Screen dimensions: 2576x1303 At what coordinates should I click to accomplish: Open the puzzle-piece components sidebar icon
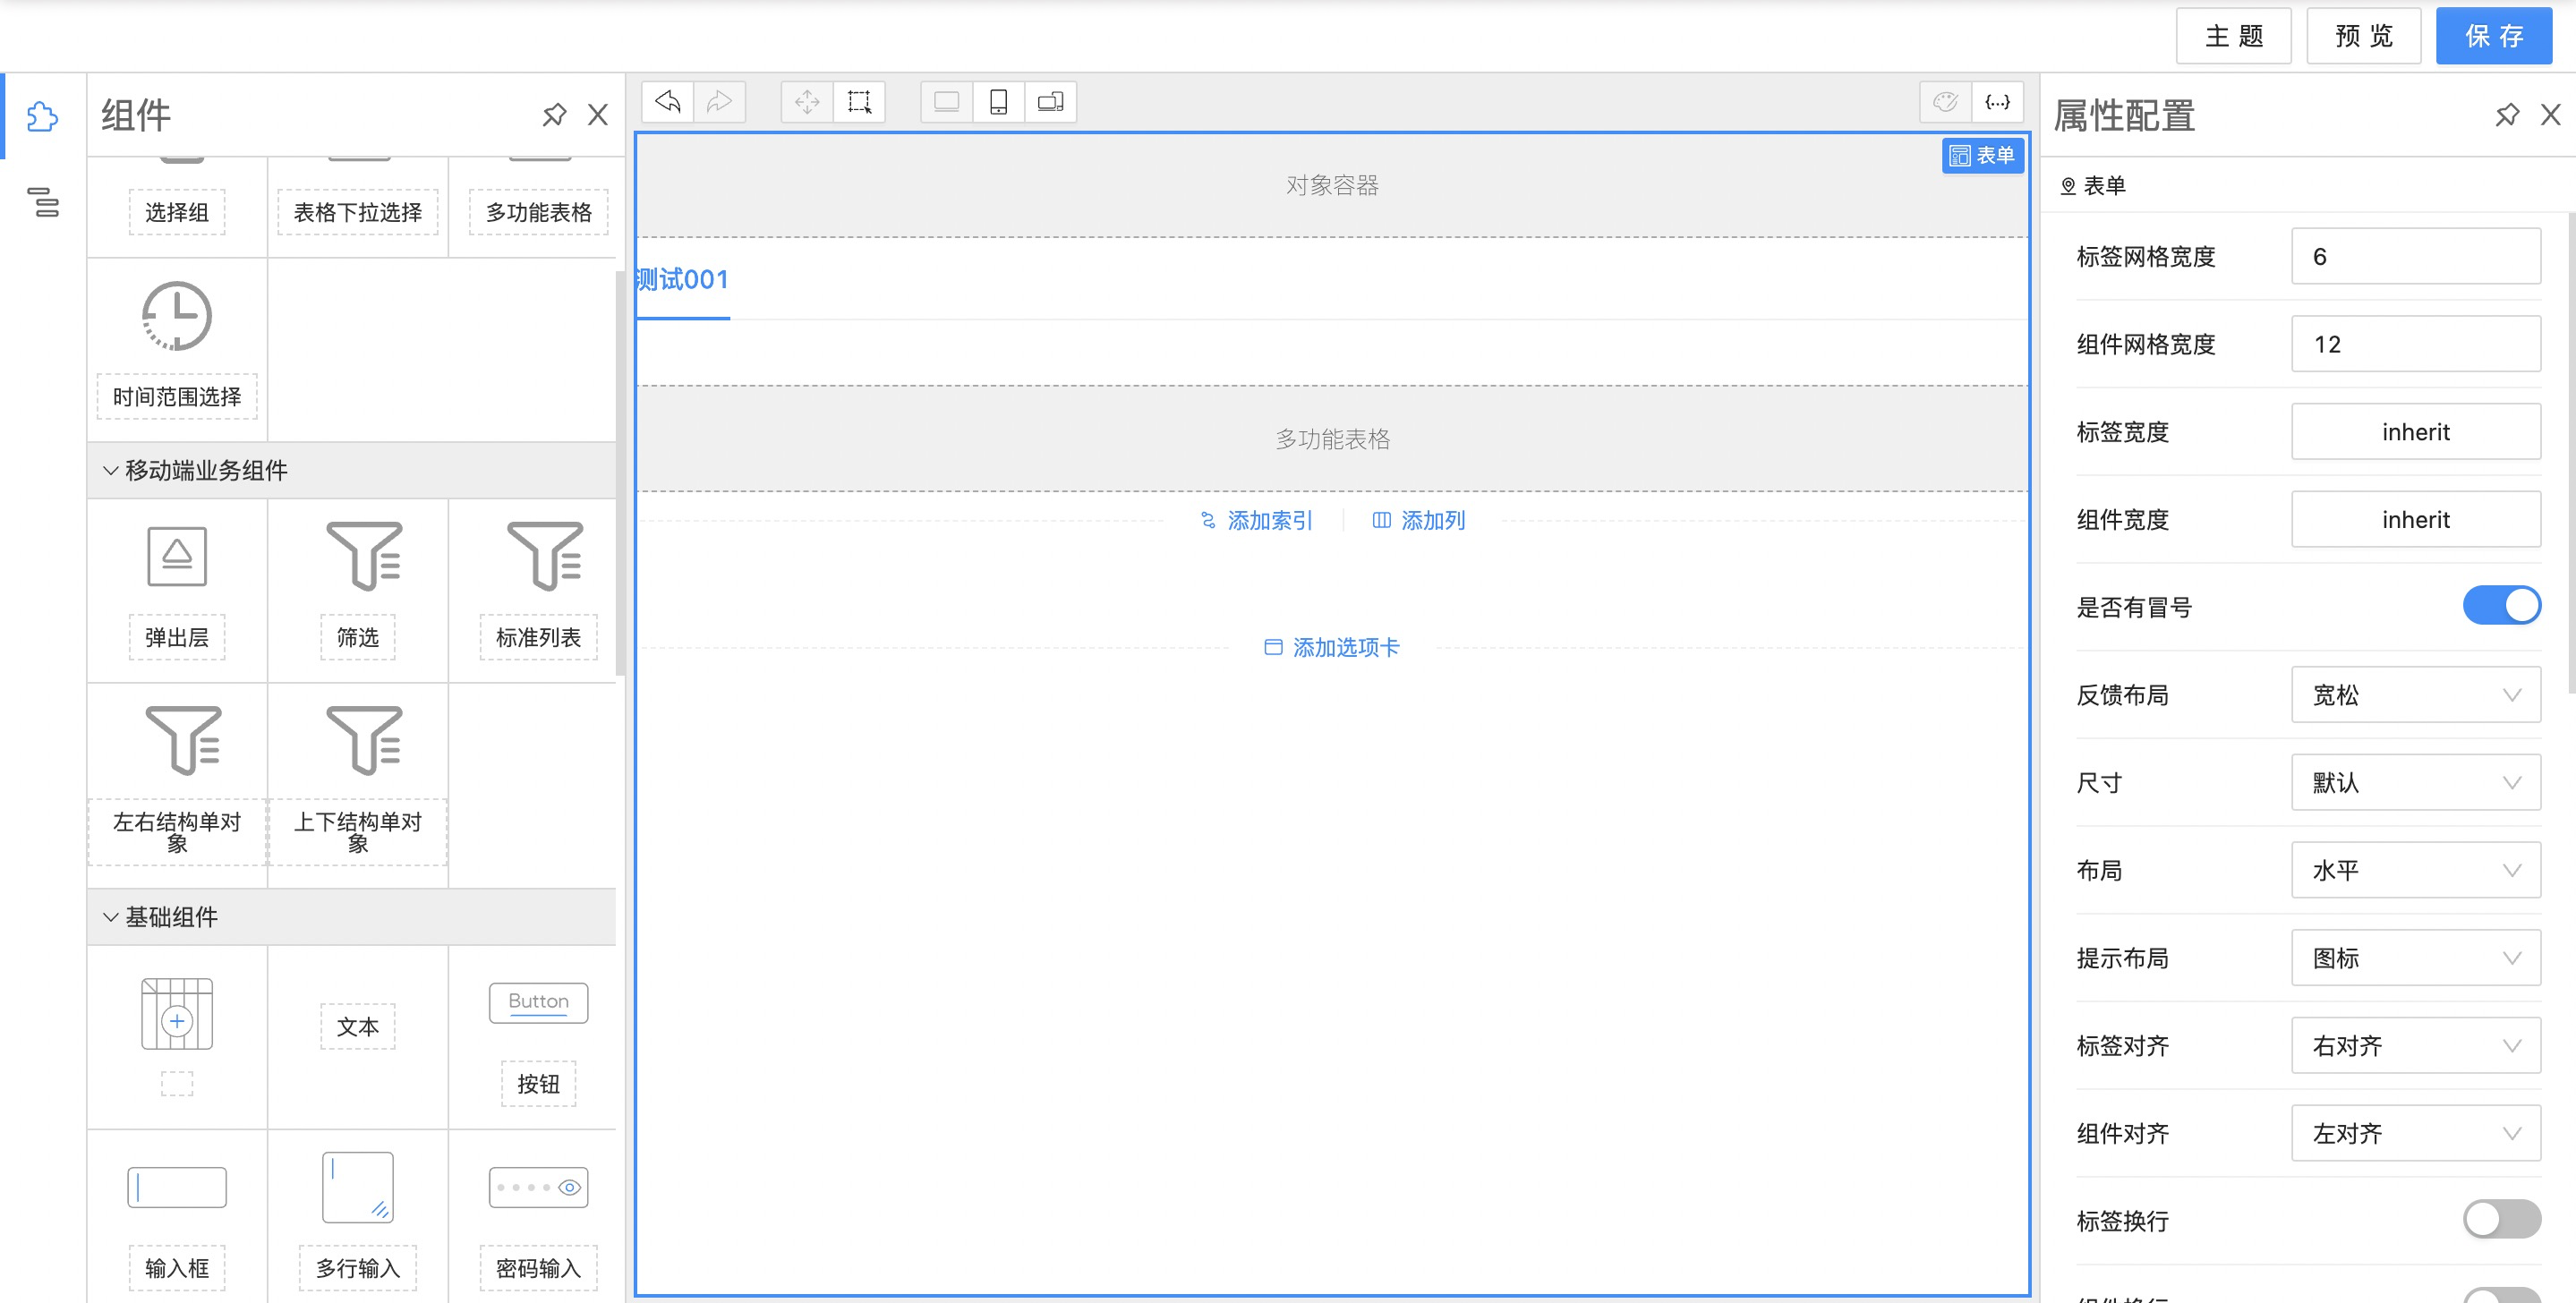42,117
